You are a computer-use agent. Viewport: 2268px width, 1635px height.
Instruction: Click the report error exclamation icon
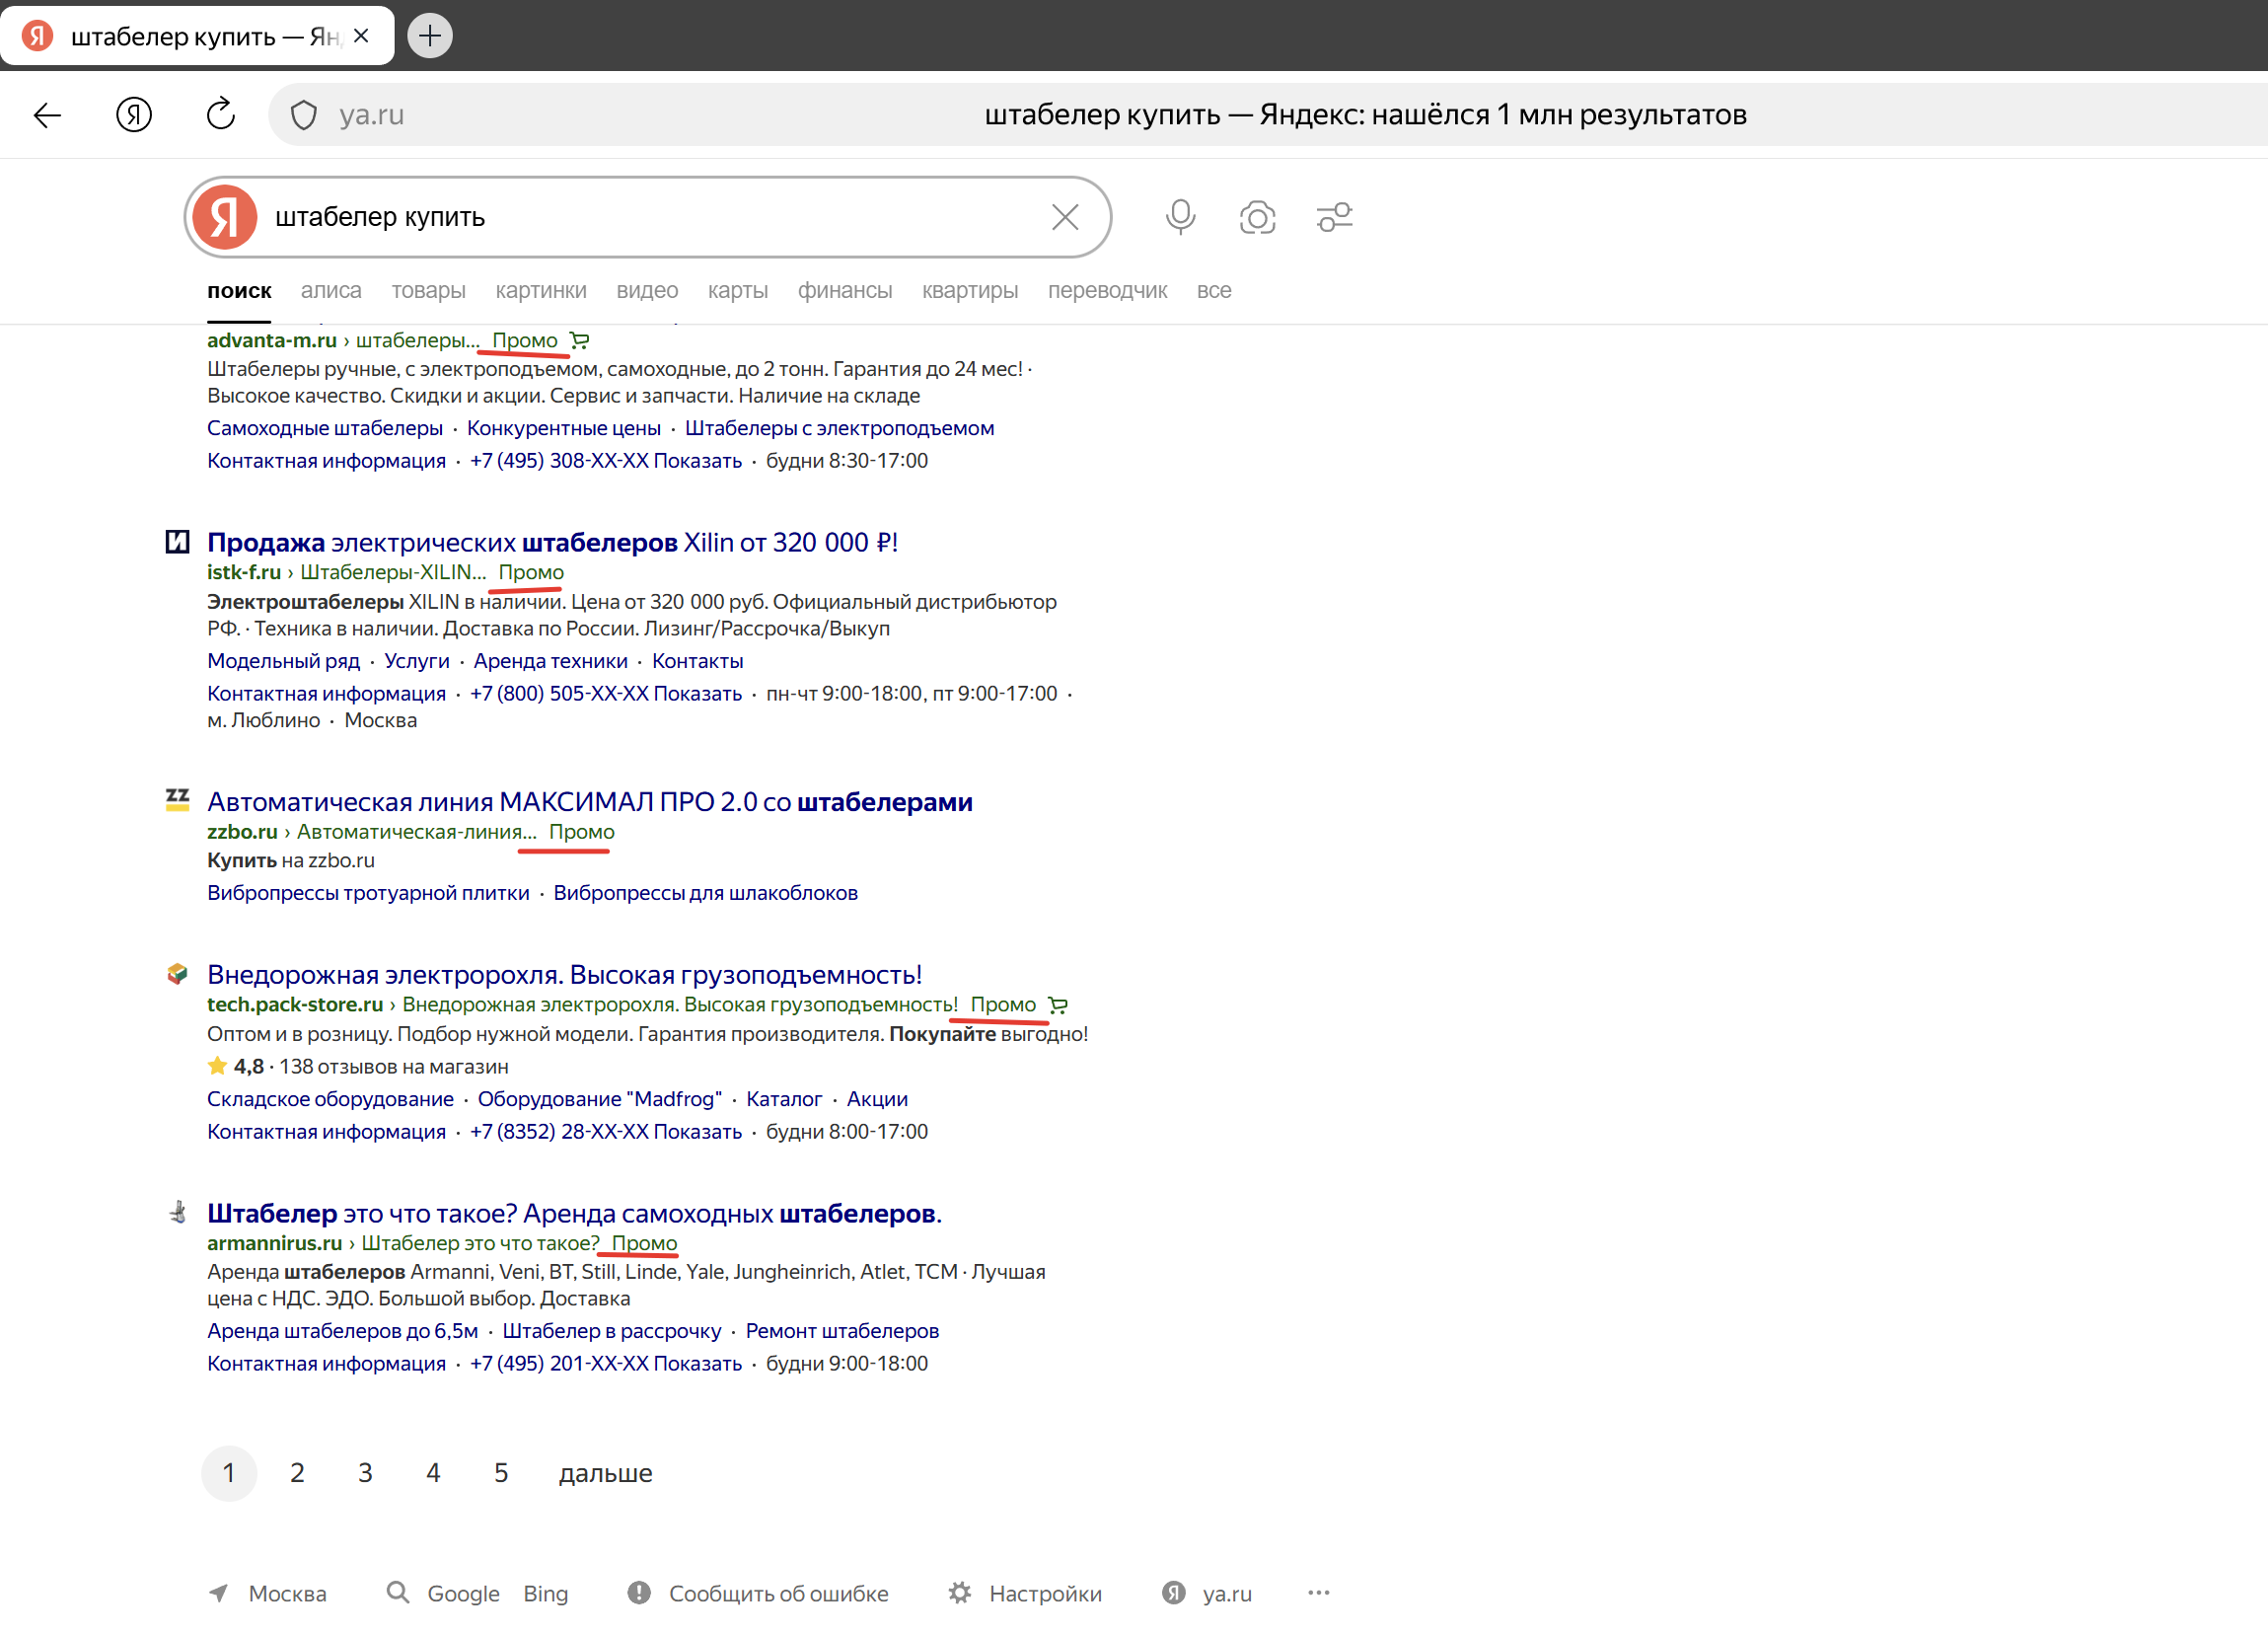pyautogui.click(x=639, y=1592)
